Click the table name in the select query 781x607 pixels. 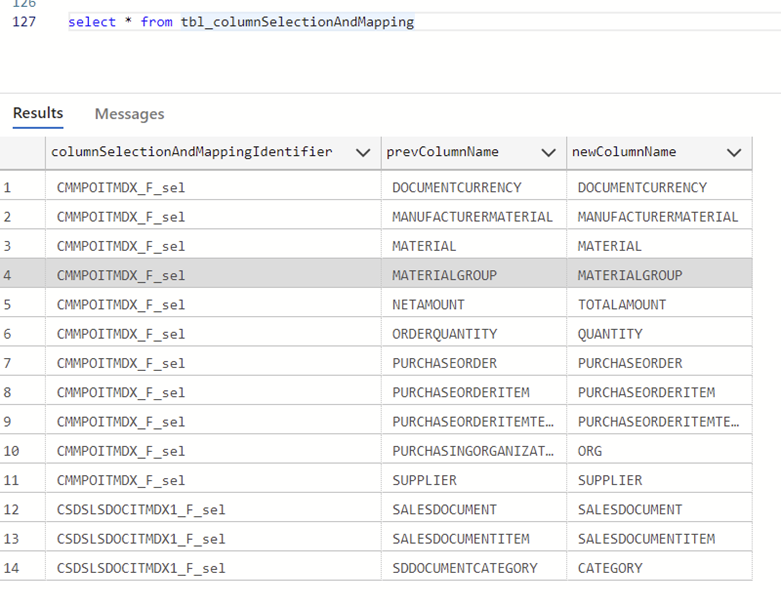point(297,21)
